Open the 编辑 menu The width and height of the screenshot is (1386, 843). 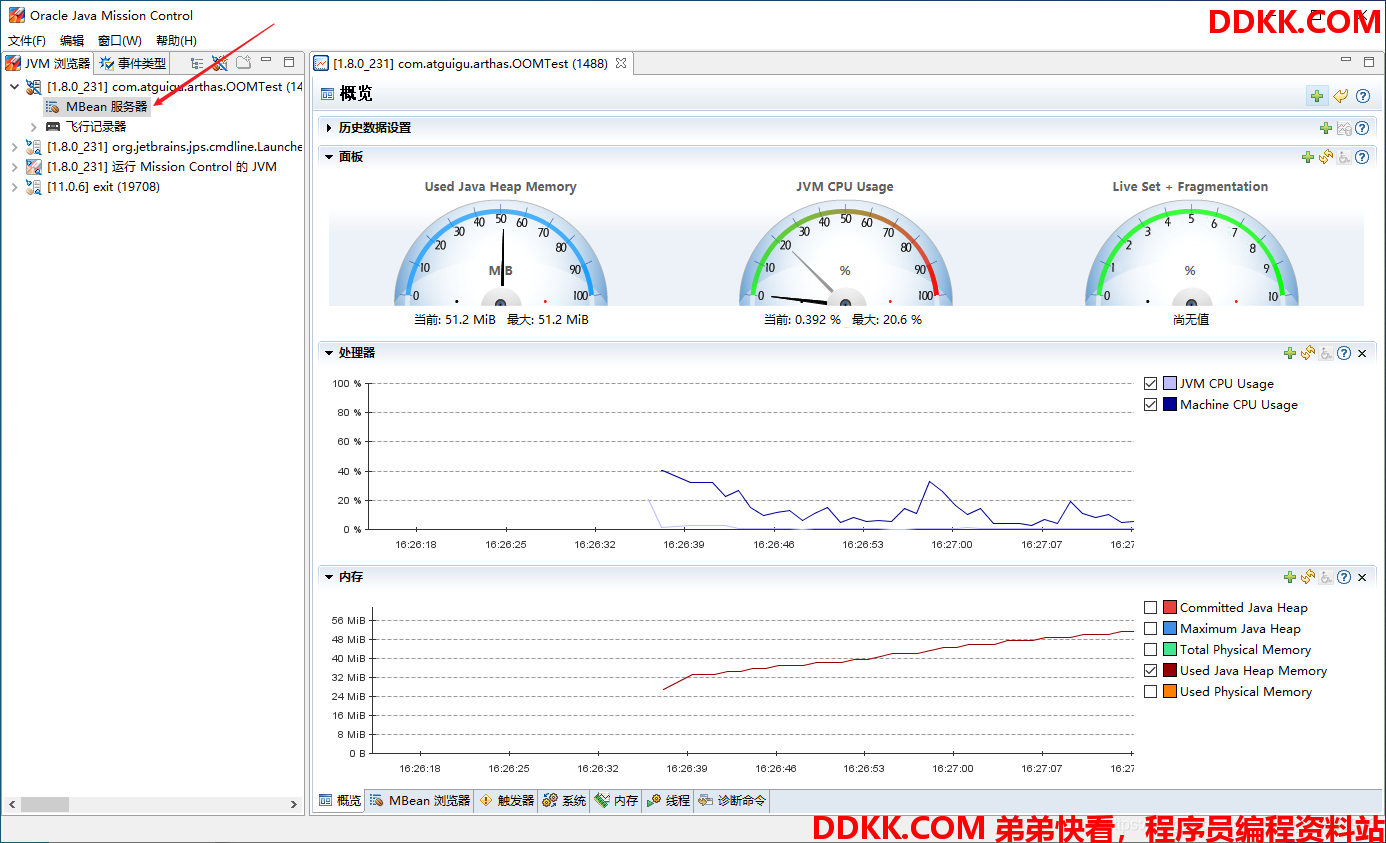click(x=72, y=40)
